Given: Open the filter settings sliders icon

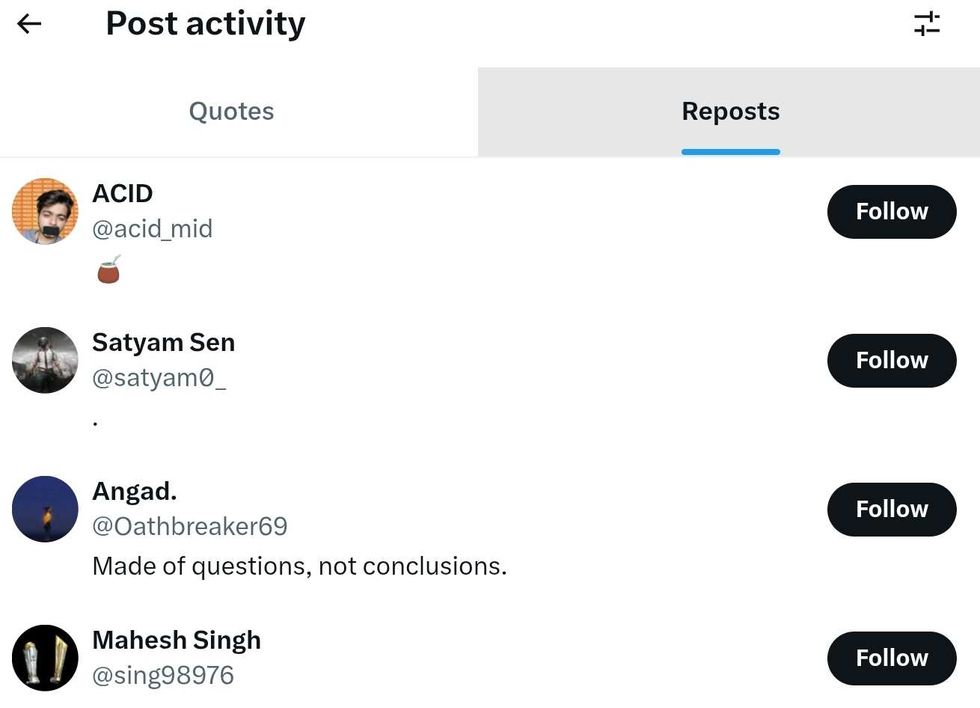Looking at the screenshot, I should (x=927, y=24).
